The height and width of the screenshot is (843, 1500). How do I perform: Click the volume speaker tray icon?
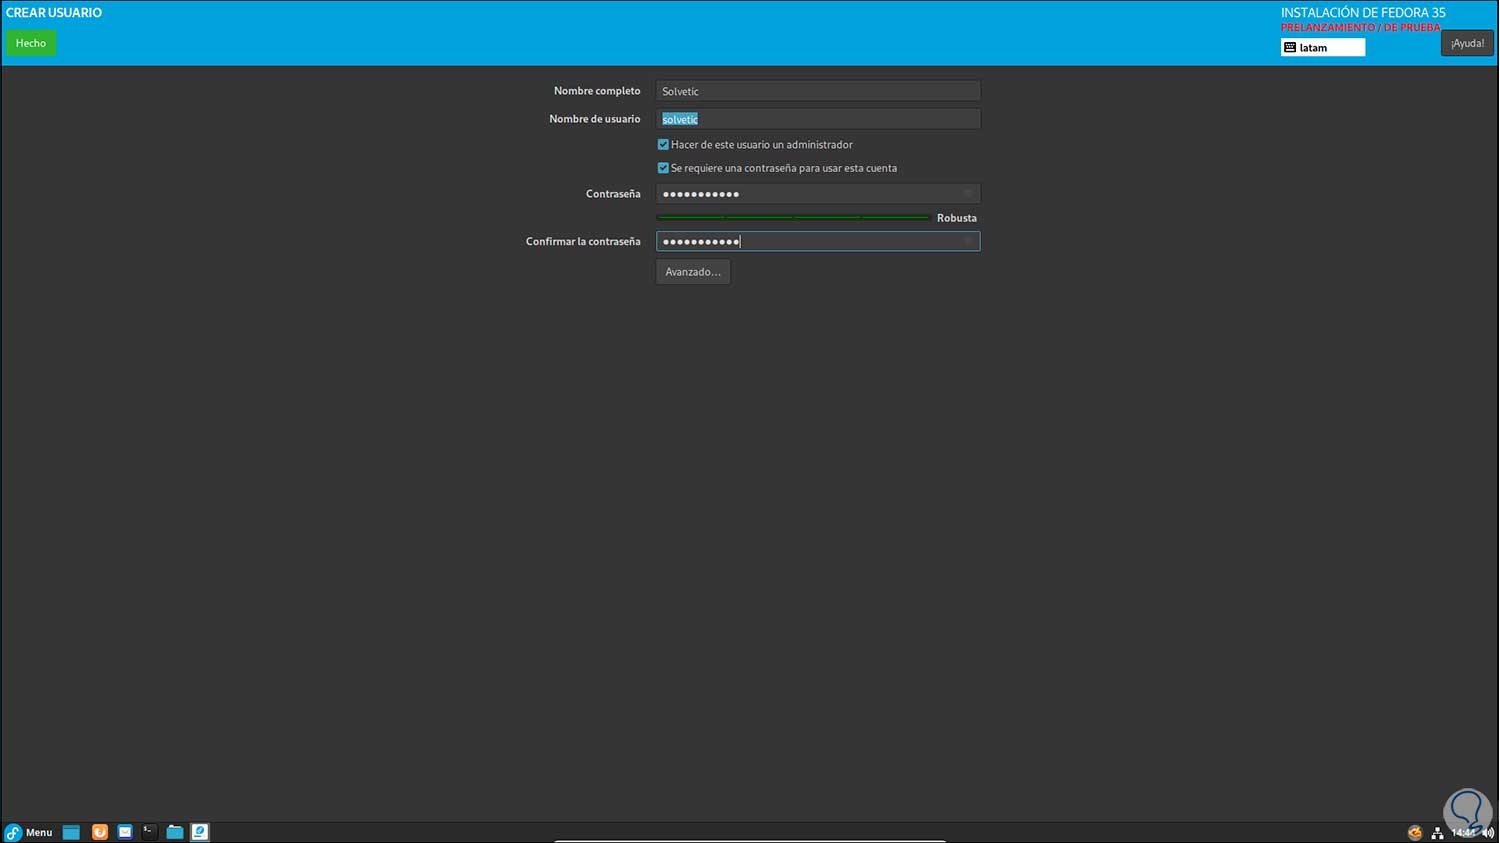[1488, 832]
